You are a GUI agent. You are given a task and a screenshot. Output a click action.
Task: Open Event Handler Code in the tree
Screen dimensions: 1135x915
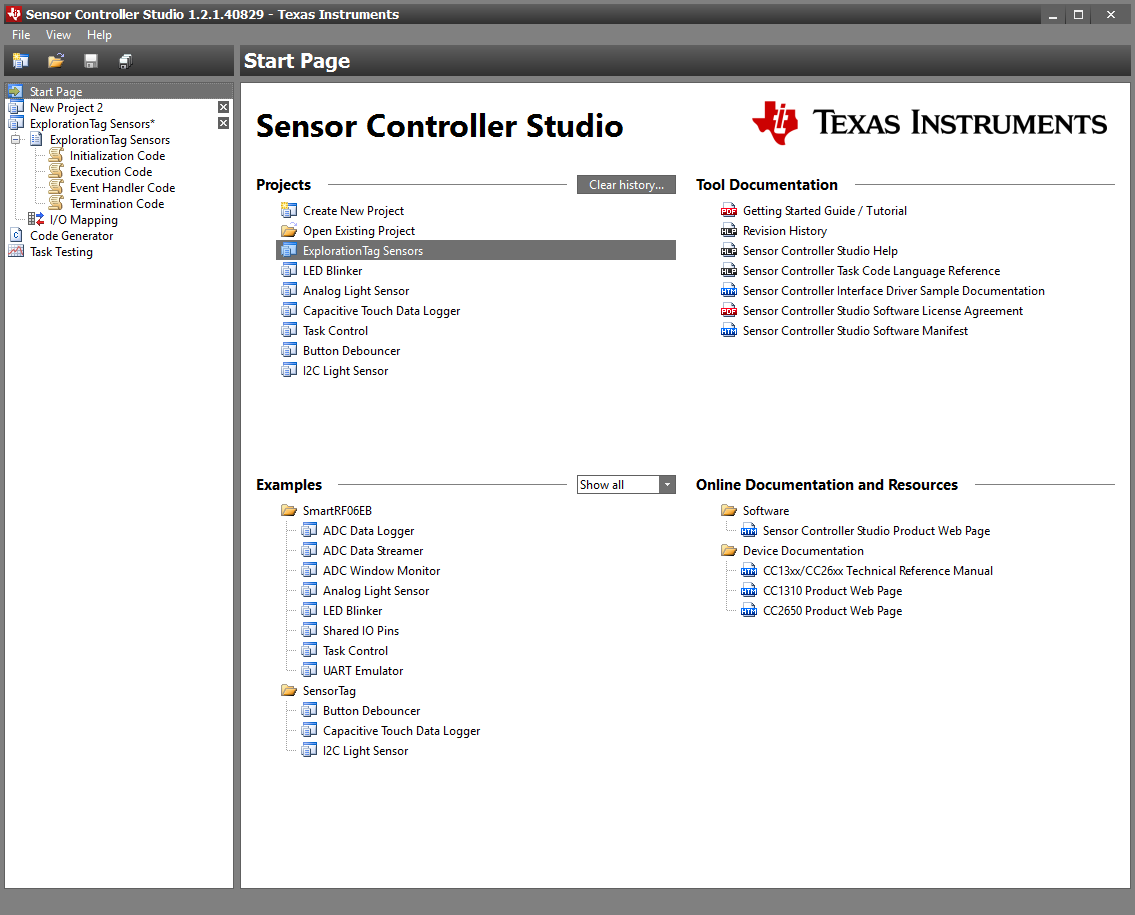[x=122, y=187]
